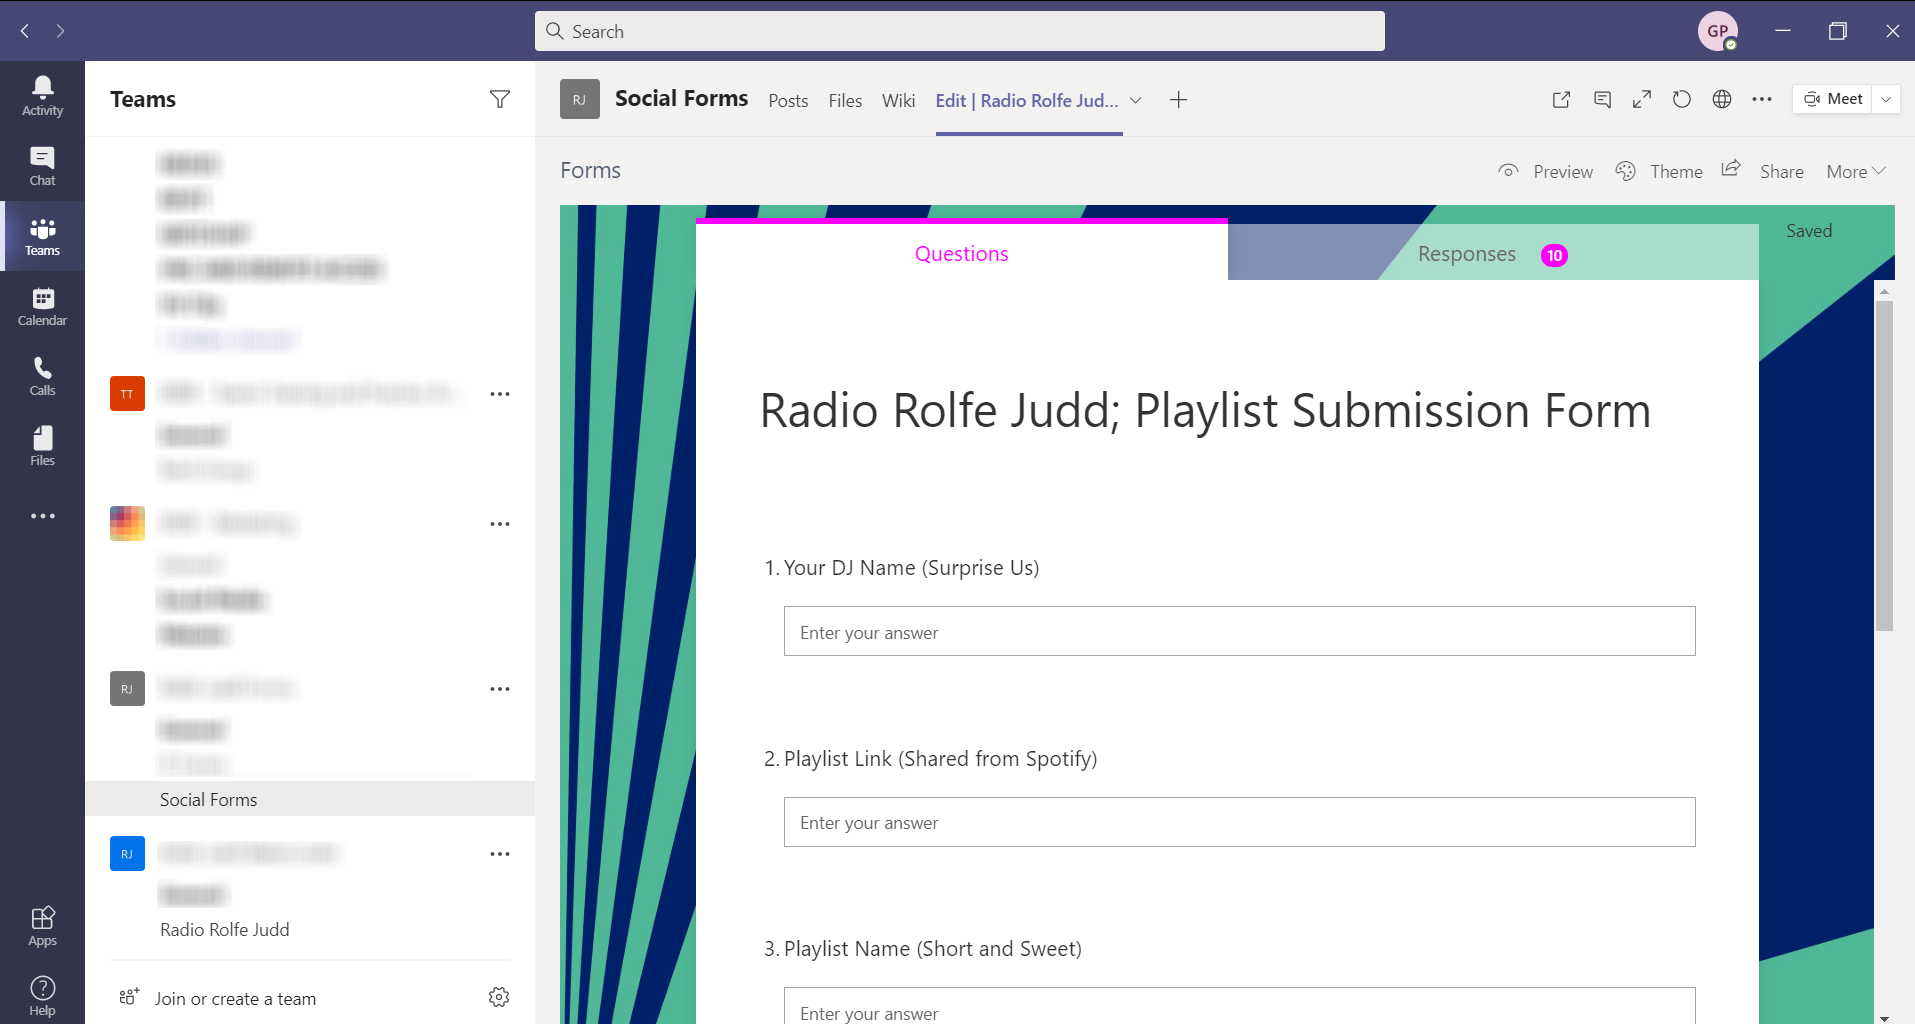
Task: Filter the Teams list
Action: tap(500, 99)
